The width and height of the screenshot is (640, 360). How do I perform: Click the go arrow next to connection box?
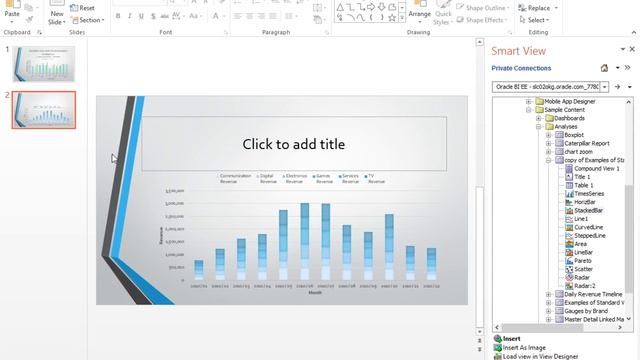coord(617,87)
